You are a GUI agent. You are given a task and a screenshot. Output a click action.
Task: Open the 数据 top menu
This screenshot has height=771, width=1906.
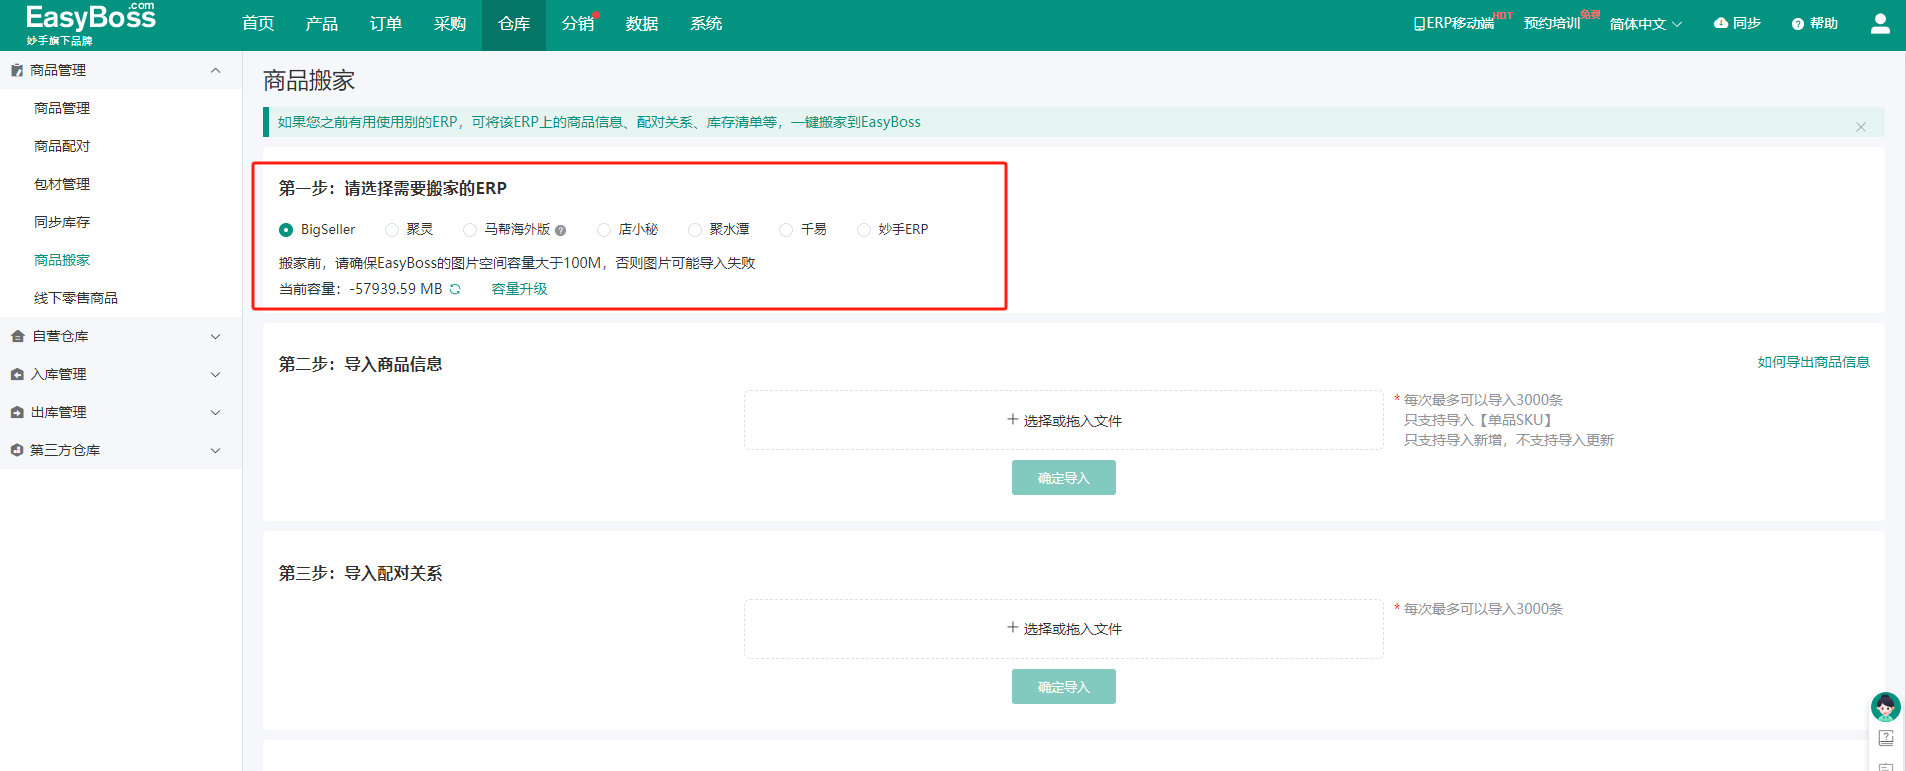(x=642, y=24)
